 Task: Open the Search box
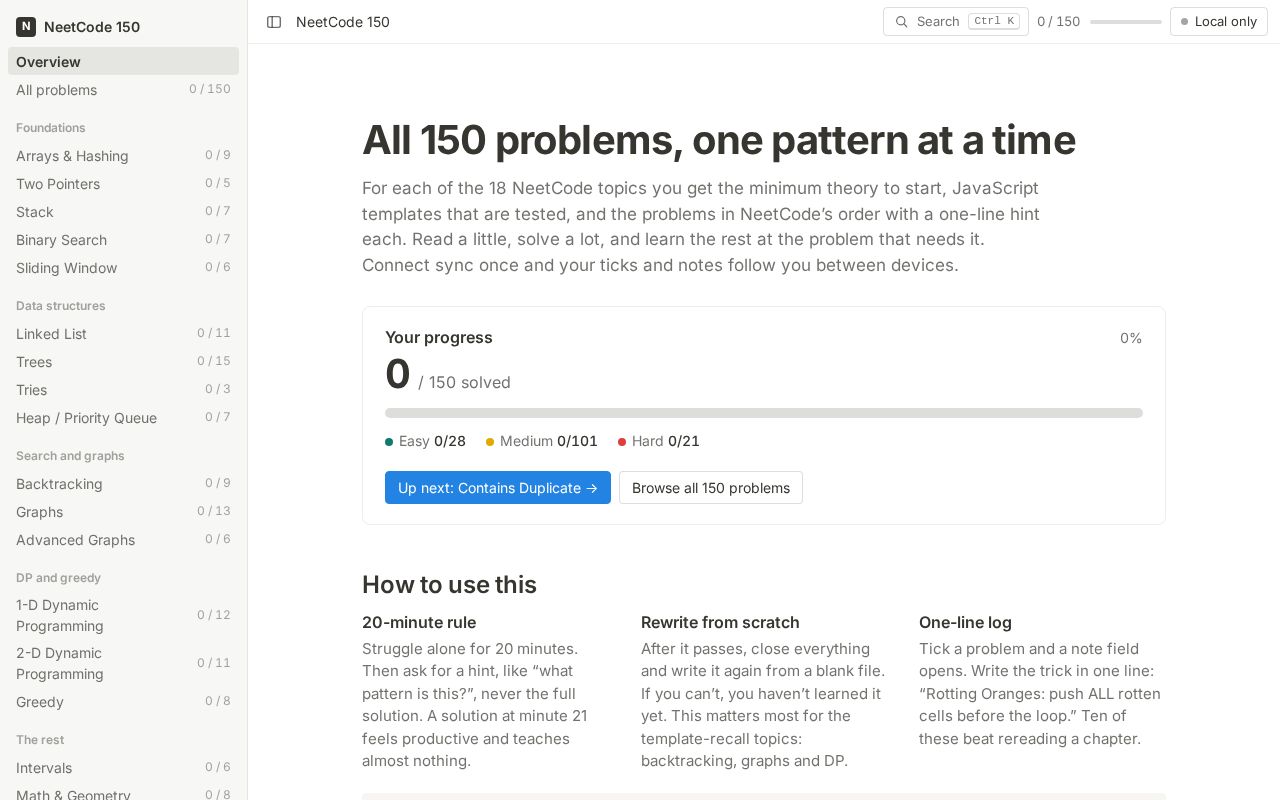click(956, 22)
